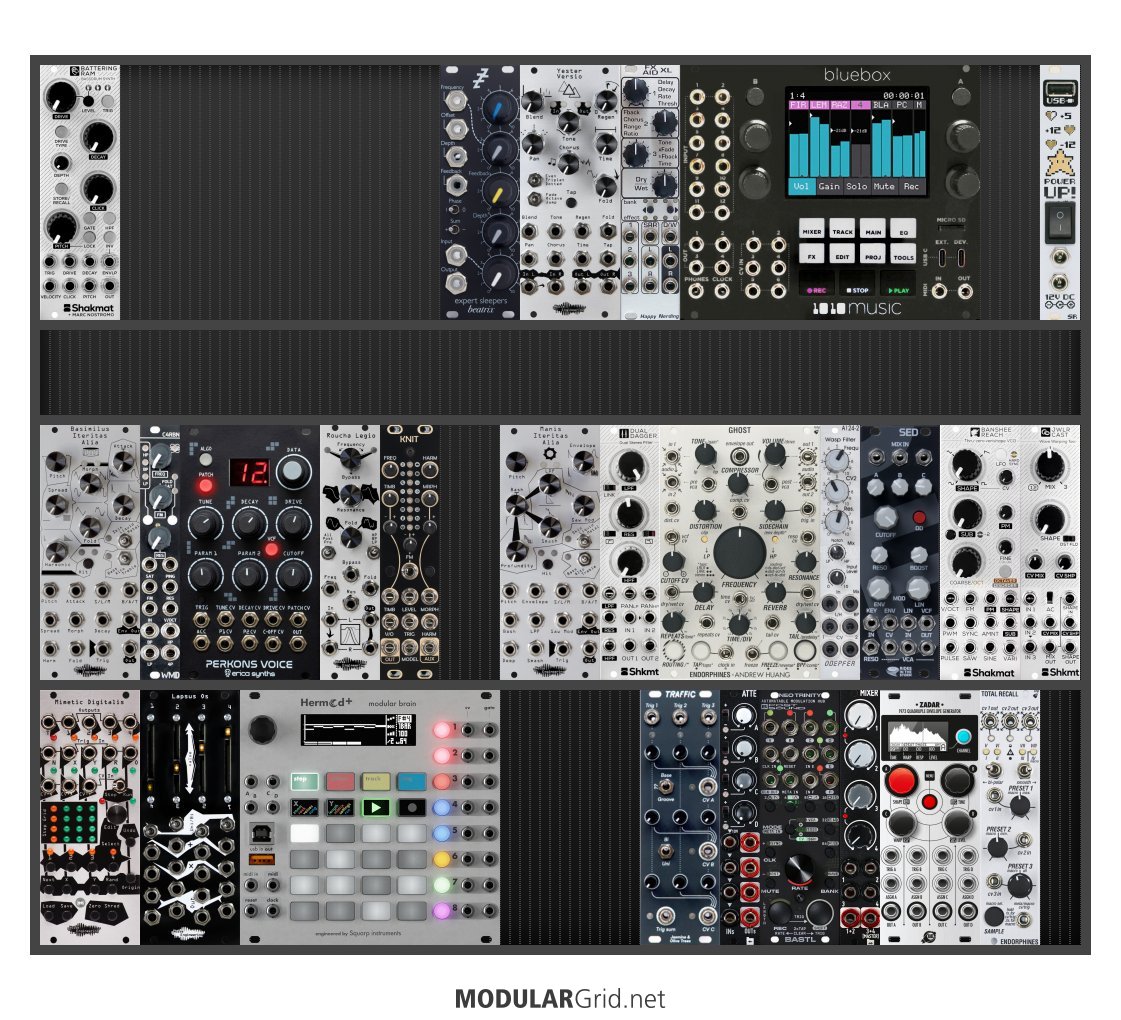Click the USB-B port on Hermod+
The width and height of the screenshot is (1121, 1020).
[x=262, y=833]
